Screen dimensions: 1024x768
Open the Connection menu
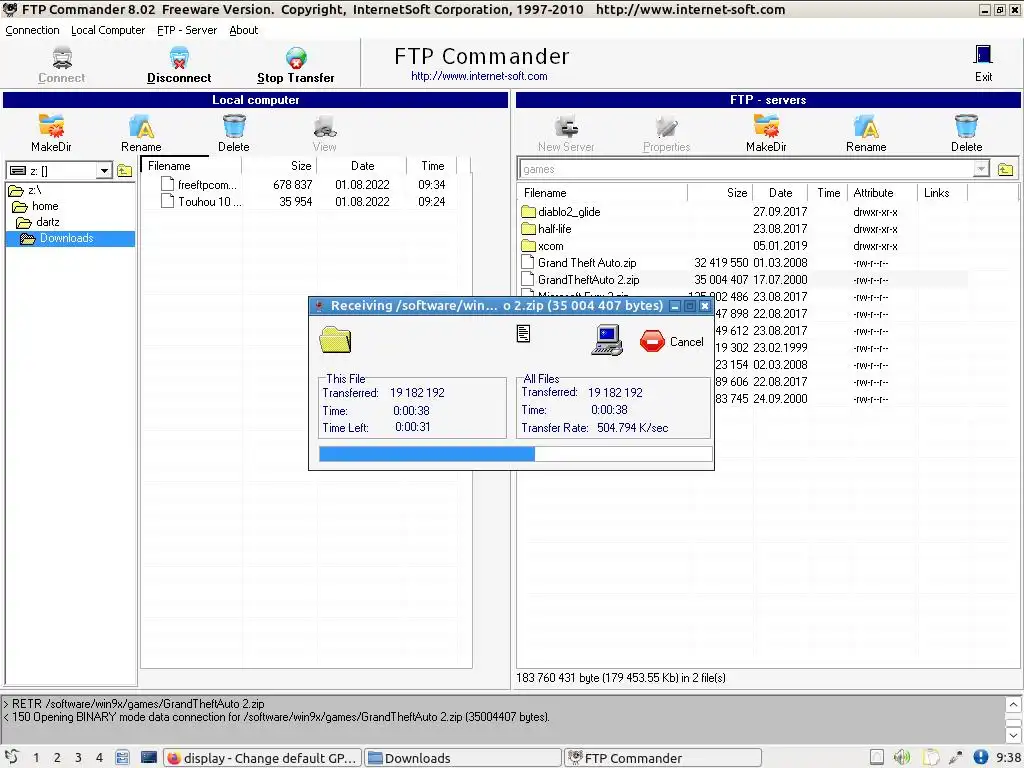pyautogui.click(x=32, y=30)
